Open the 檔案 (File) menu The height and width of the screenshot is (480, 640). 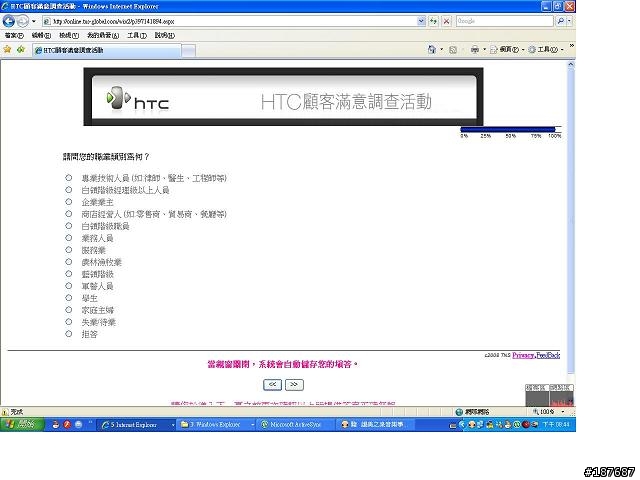coord(14,36)
